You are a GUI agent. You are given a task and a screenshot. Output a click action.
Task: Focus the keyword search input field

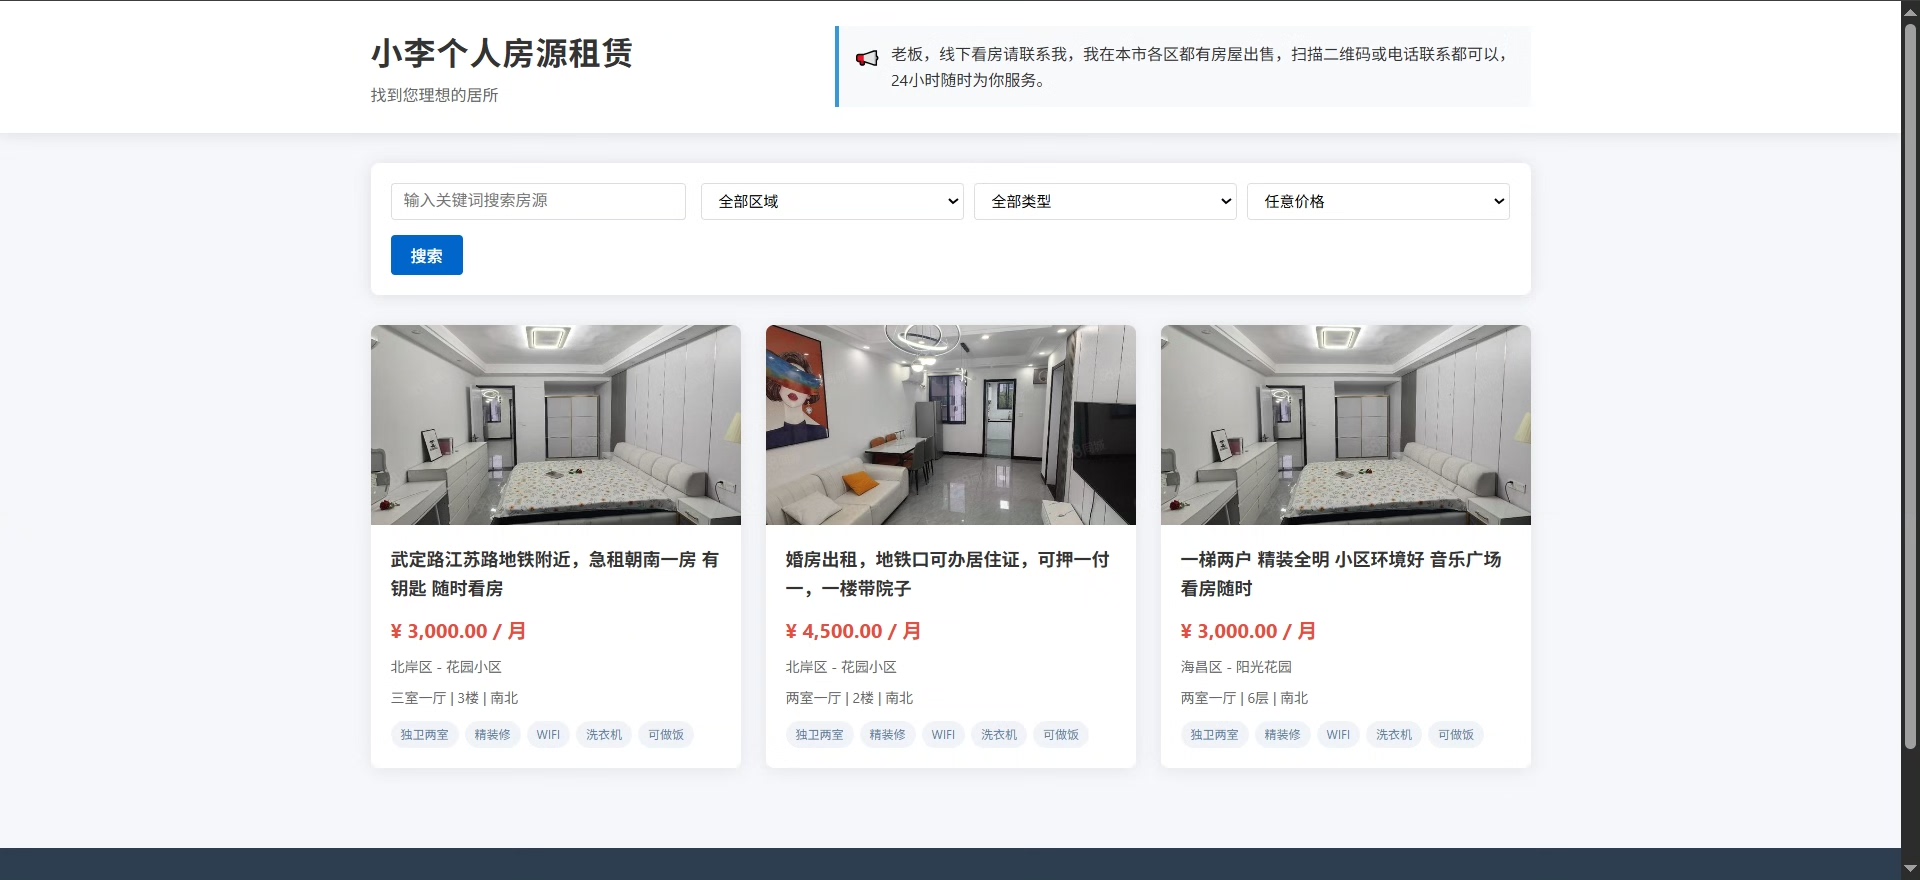tap(538, 201)
